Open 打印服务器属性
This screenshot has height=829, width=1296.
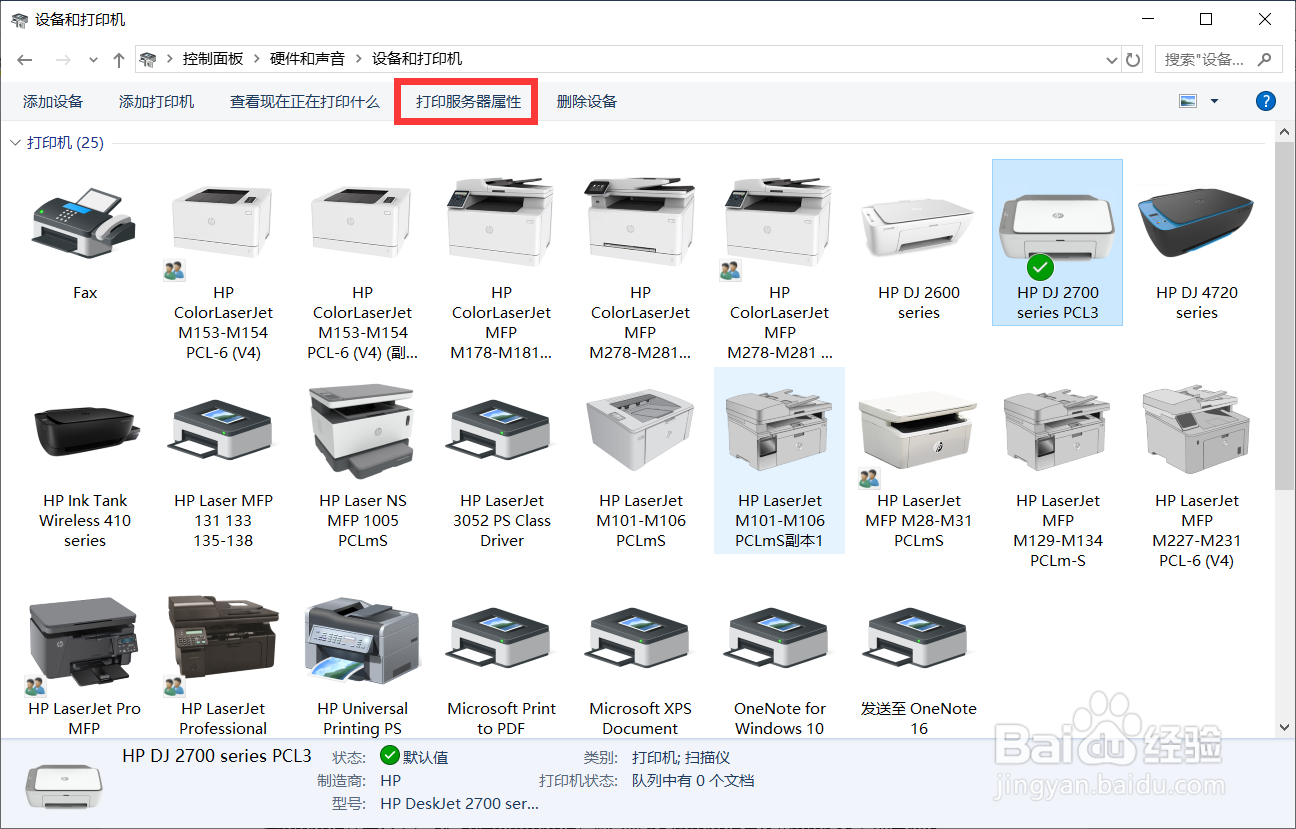[468, 101]
